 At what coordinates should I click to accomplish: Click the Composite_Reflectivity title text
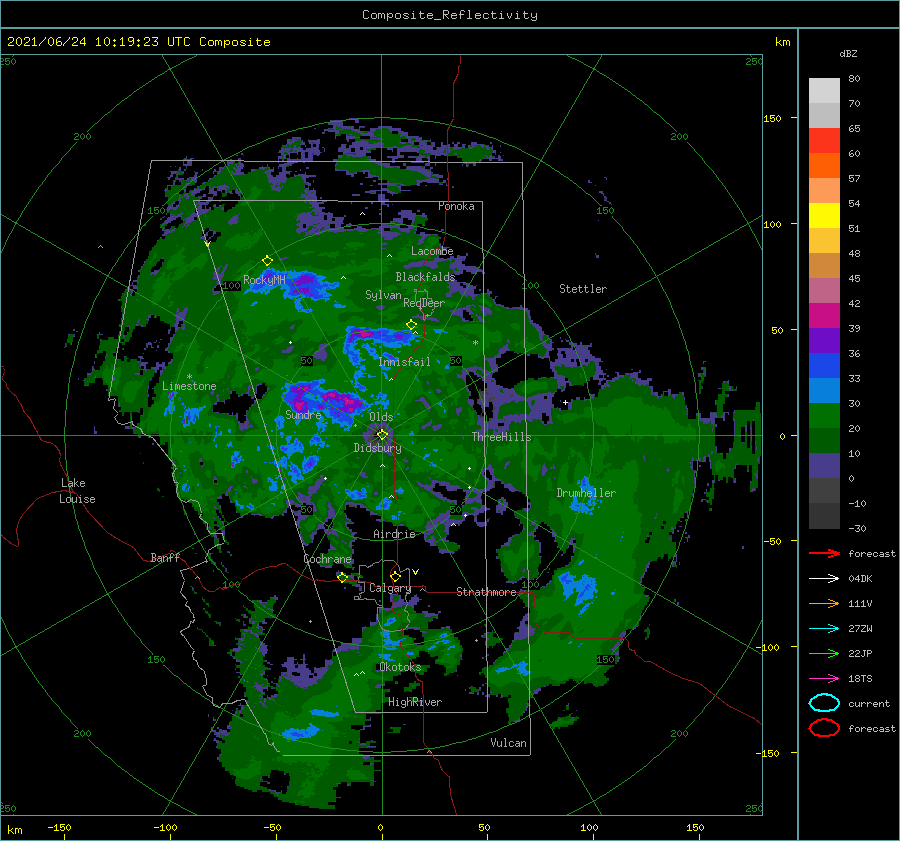point(450,15)
